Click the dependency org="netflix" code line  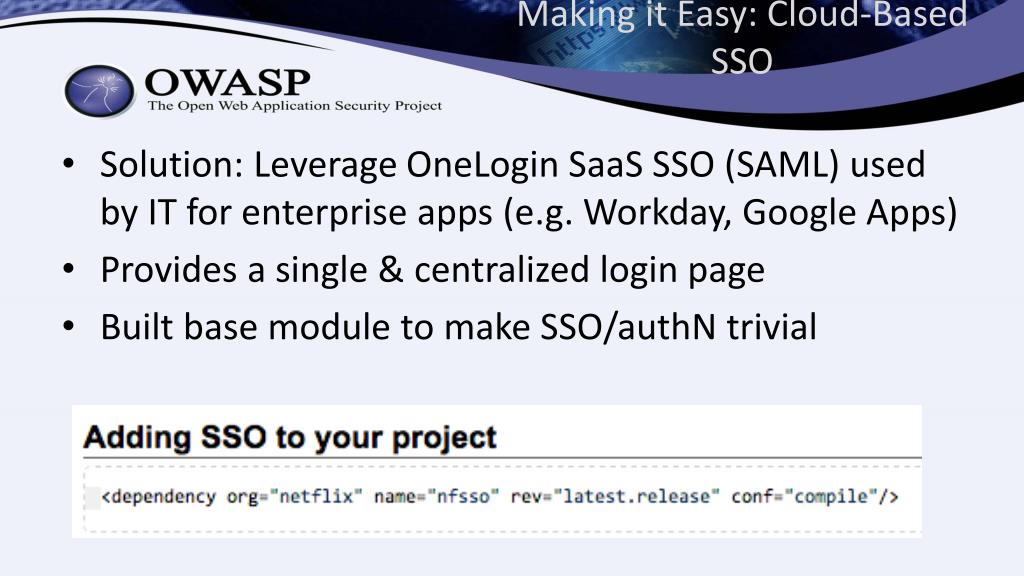pos(500,497)
